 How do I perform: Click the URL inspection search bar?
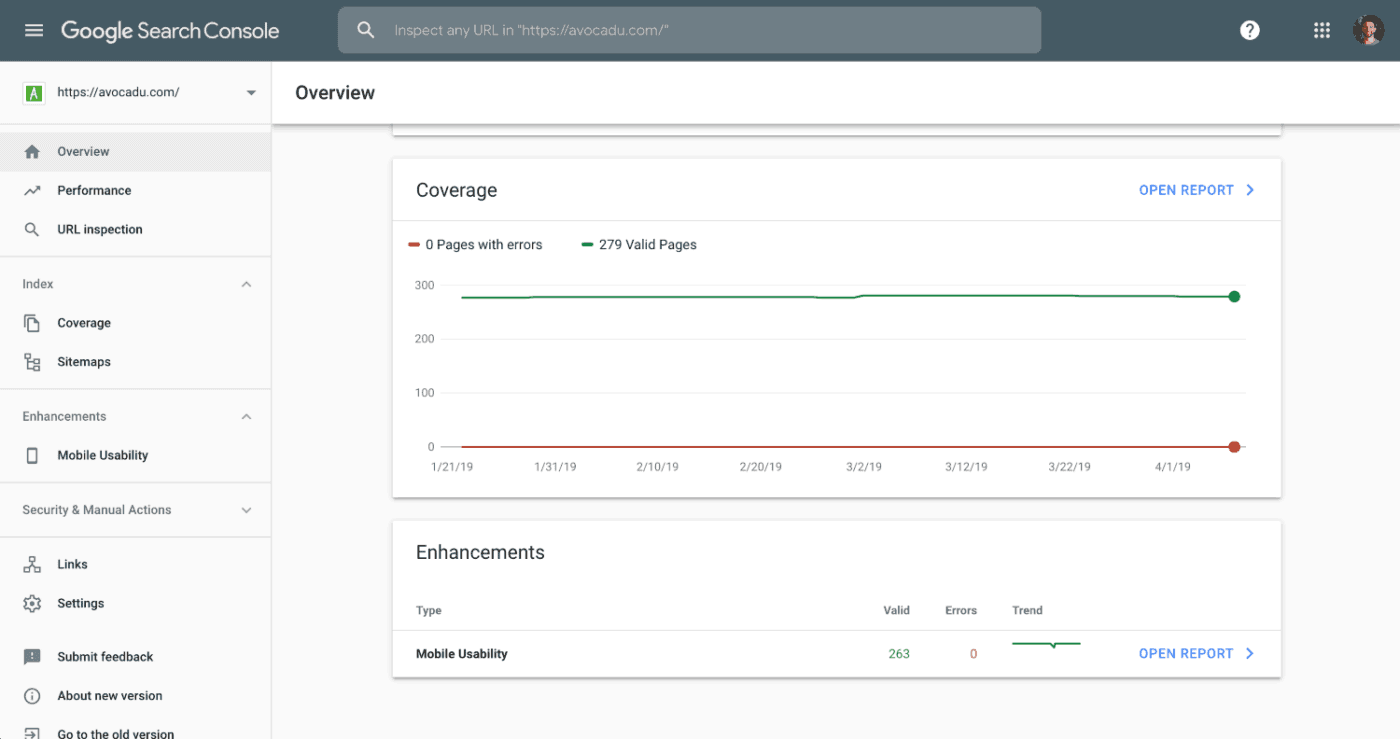coord(689,29)
